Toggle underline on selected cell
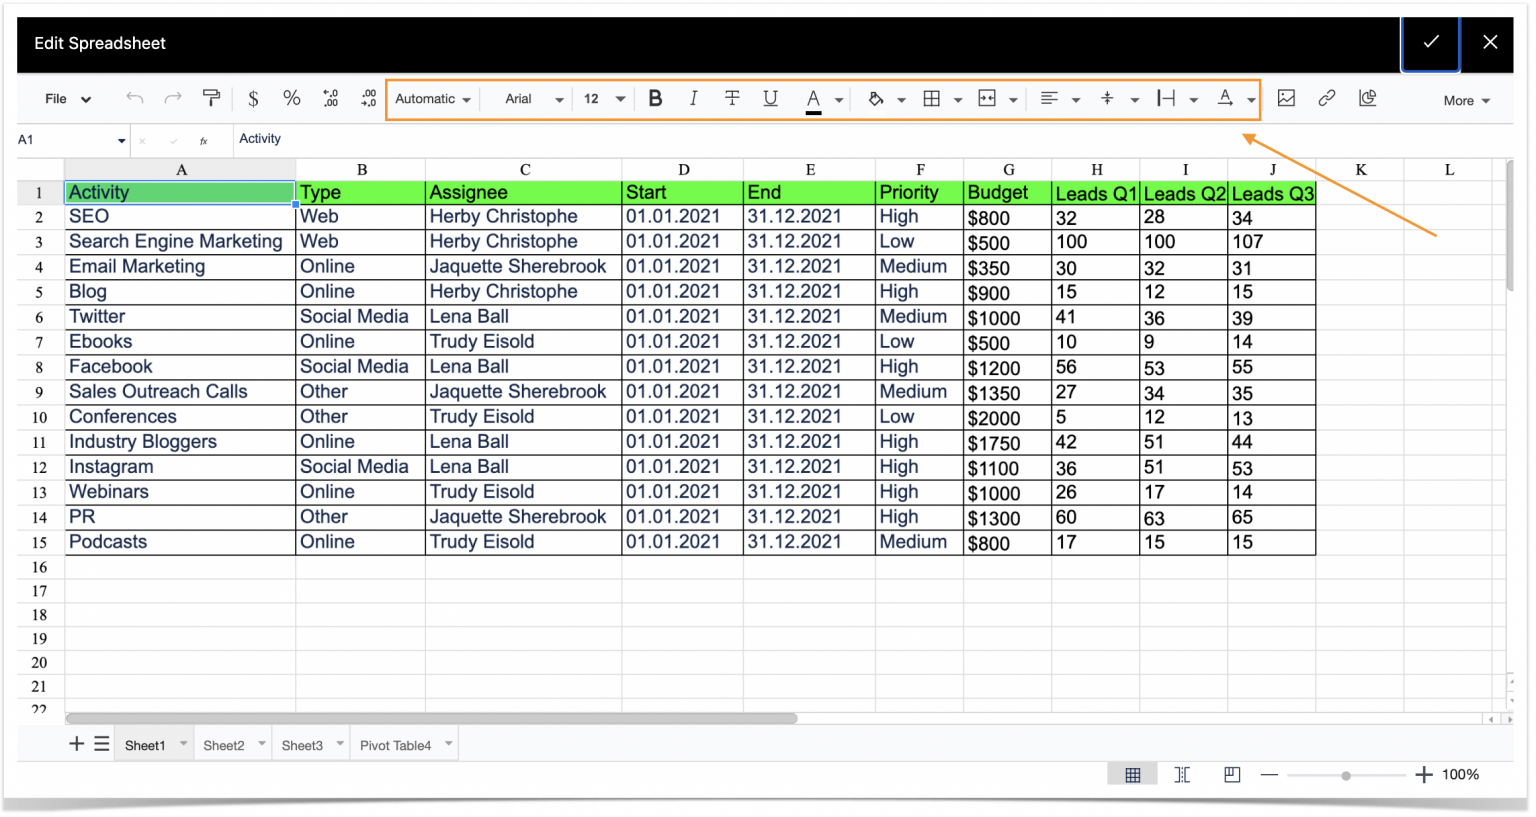This screenshot has width=1536, height=817. [x=770, y=98]
